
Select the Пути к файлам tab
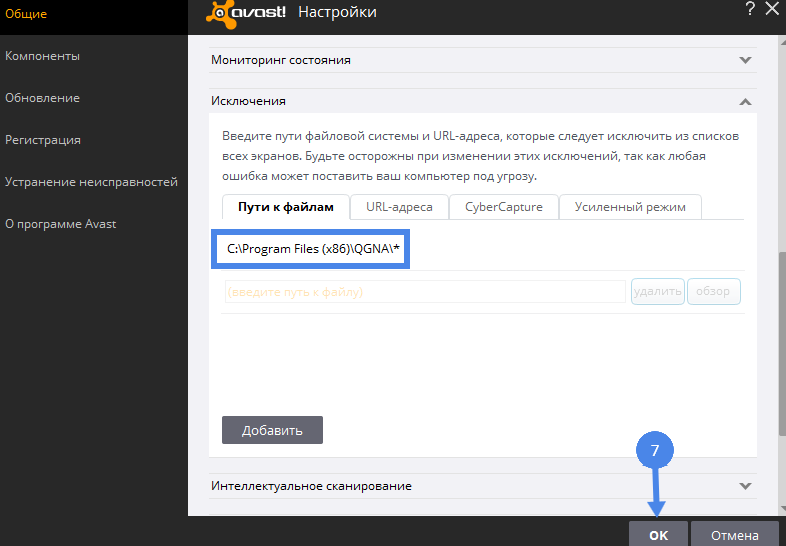point(286,207)
